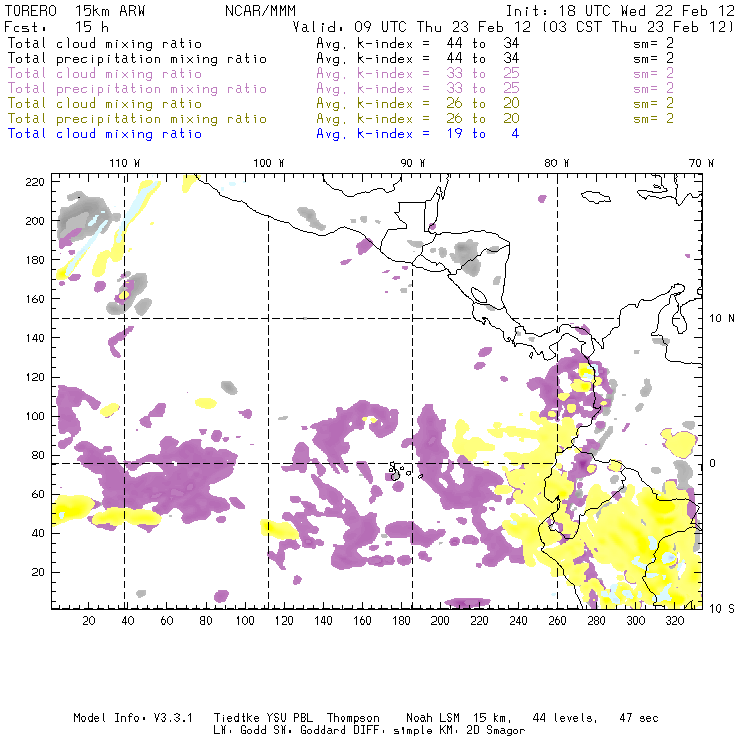Click the black "Total precipitation mixing ratio" legend line
Viewport: 740px width, 740px height.
[x=137, y=59]
